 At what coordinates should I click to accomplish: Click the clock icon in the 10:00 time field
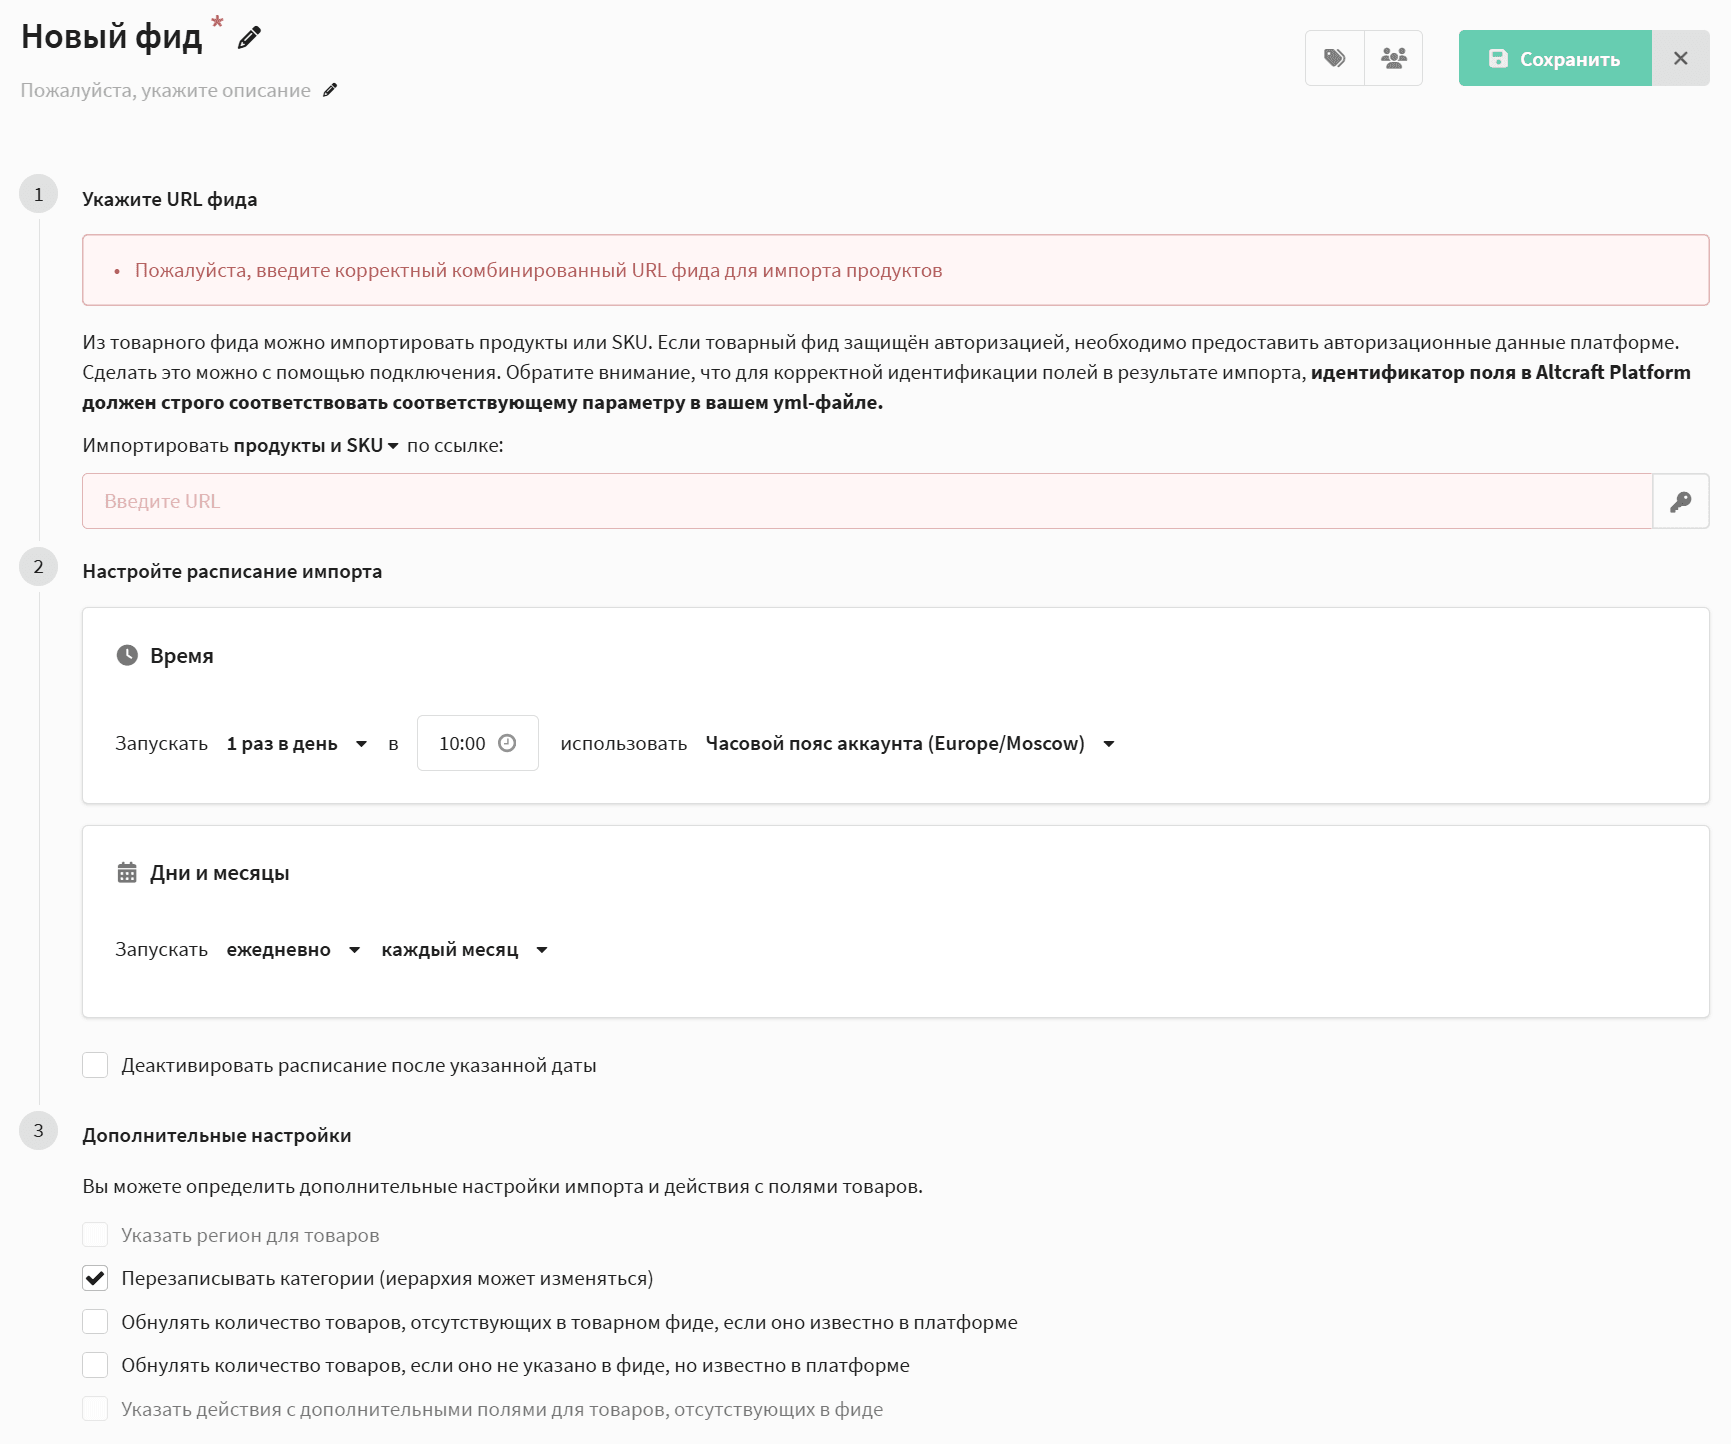507,743
